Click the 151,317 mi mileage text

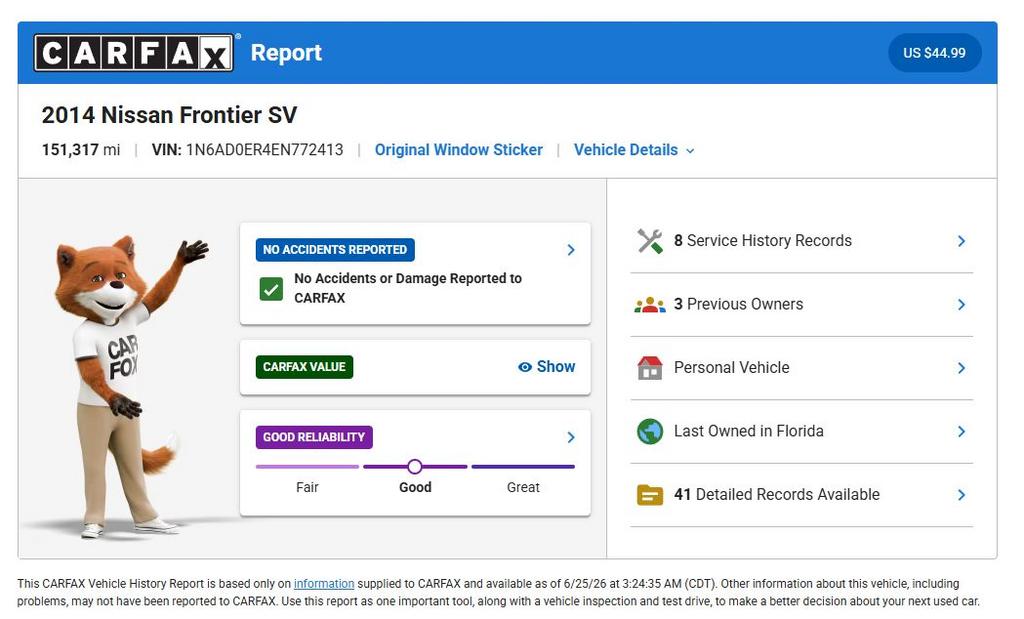[81, 150]
